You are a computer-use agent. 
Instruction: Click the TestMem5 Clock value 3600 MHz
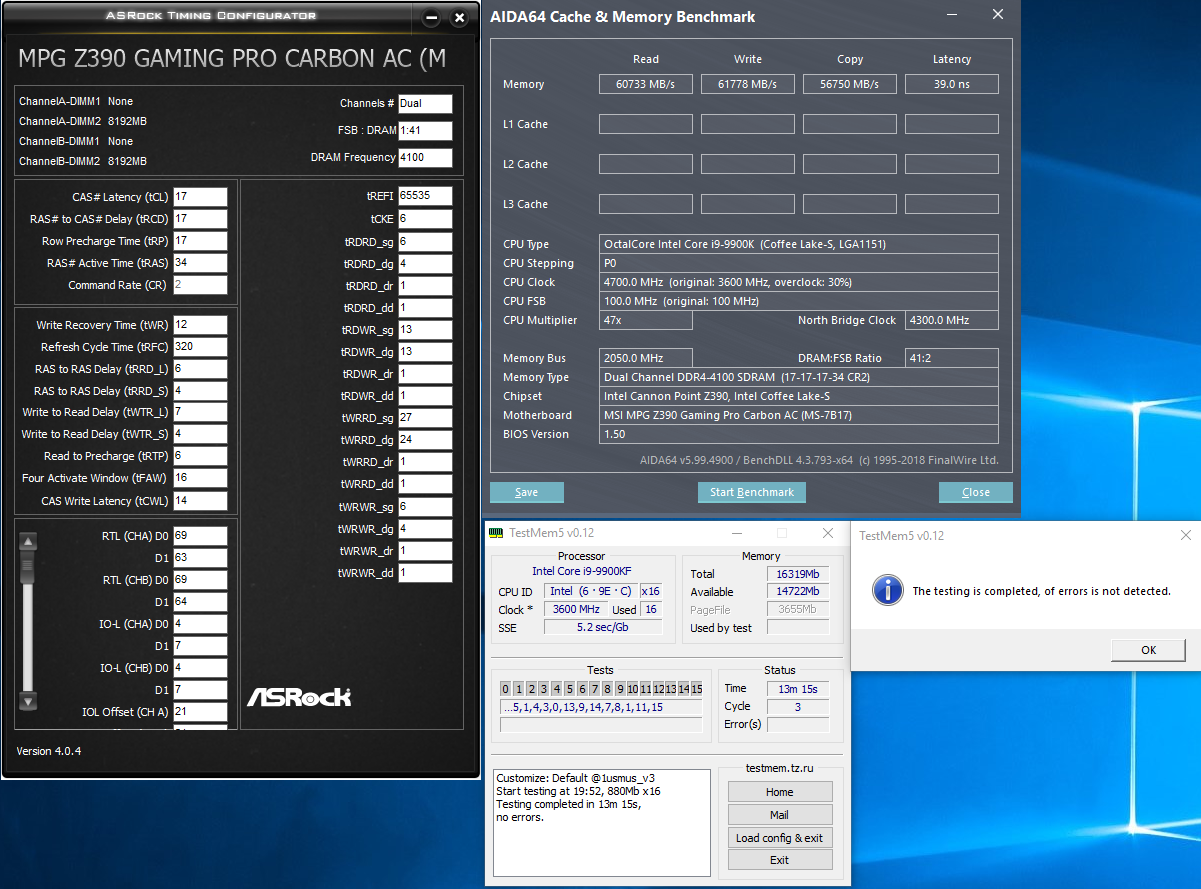pos(576,609)
